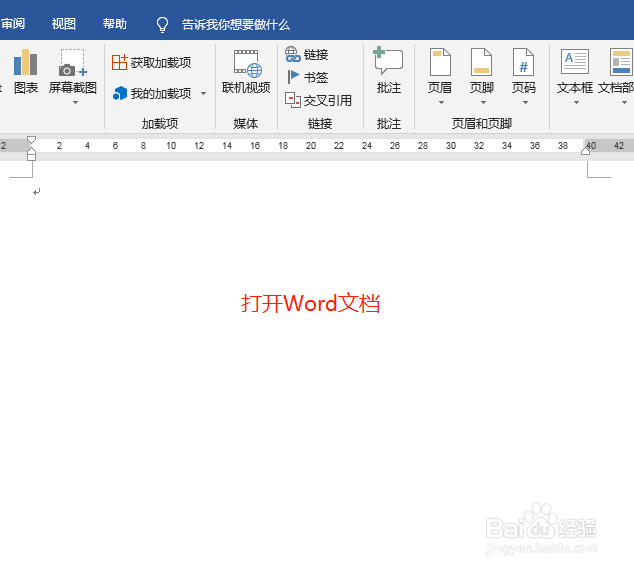The height and width of the screenshot is (570, 634).
Task: Click the first line indent marker on ruler
Action: pos(31,140)
